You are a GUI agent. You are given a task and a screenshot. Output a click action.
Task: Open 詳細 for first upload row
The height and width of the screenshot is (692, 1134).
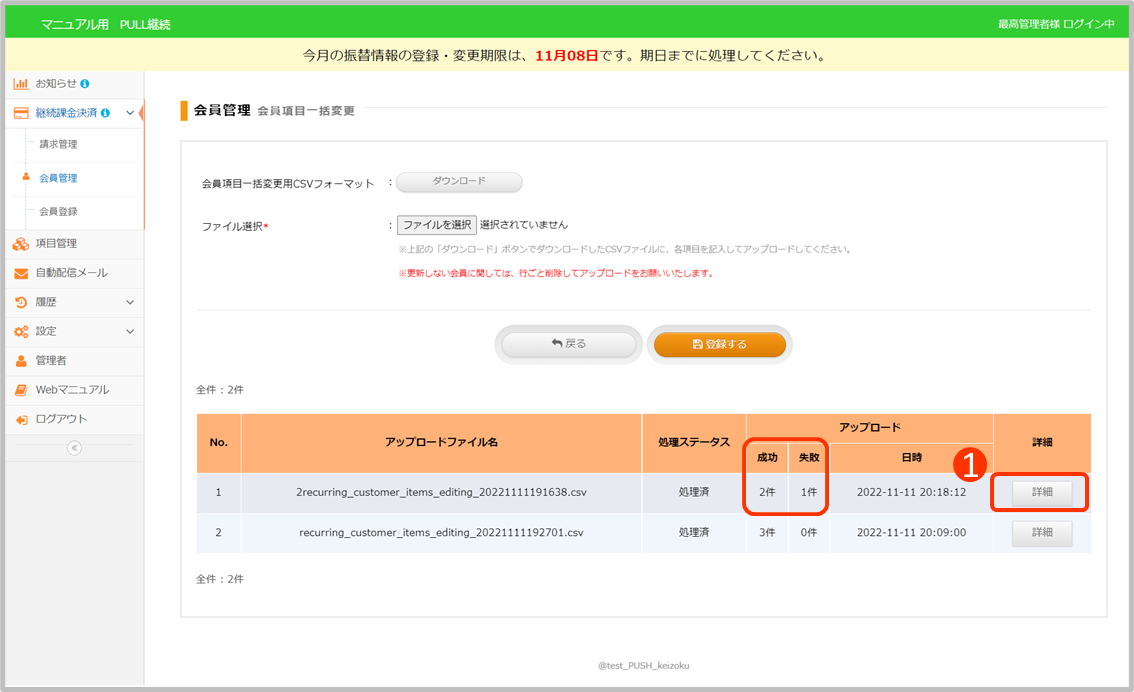[1041, 493]
